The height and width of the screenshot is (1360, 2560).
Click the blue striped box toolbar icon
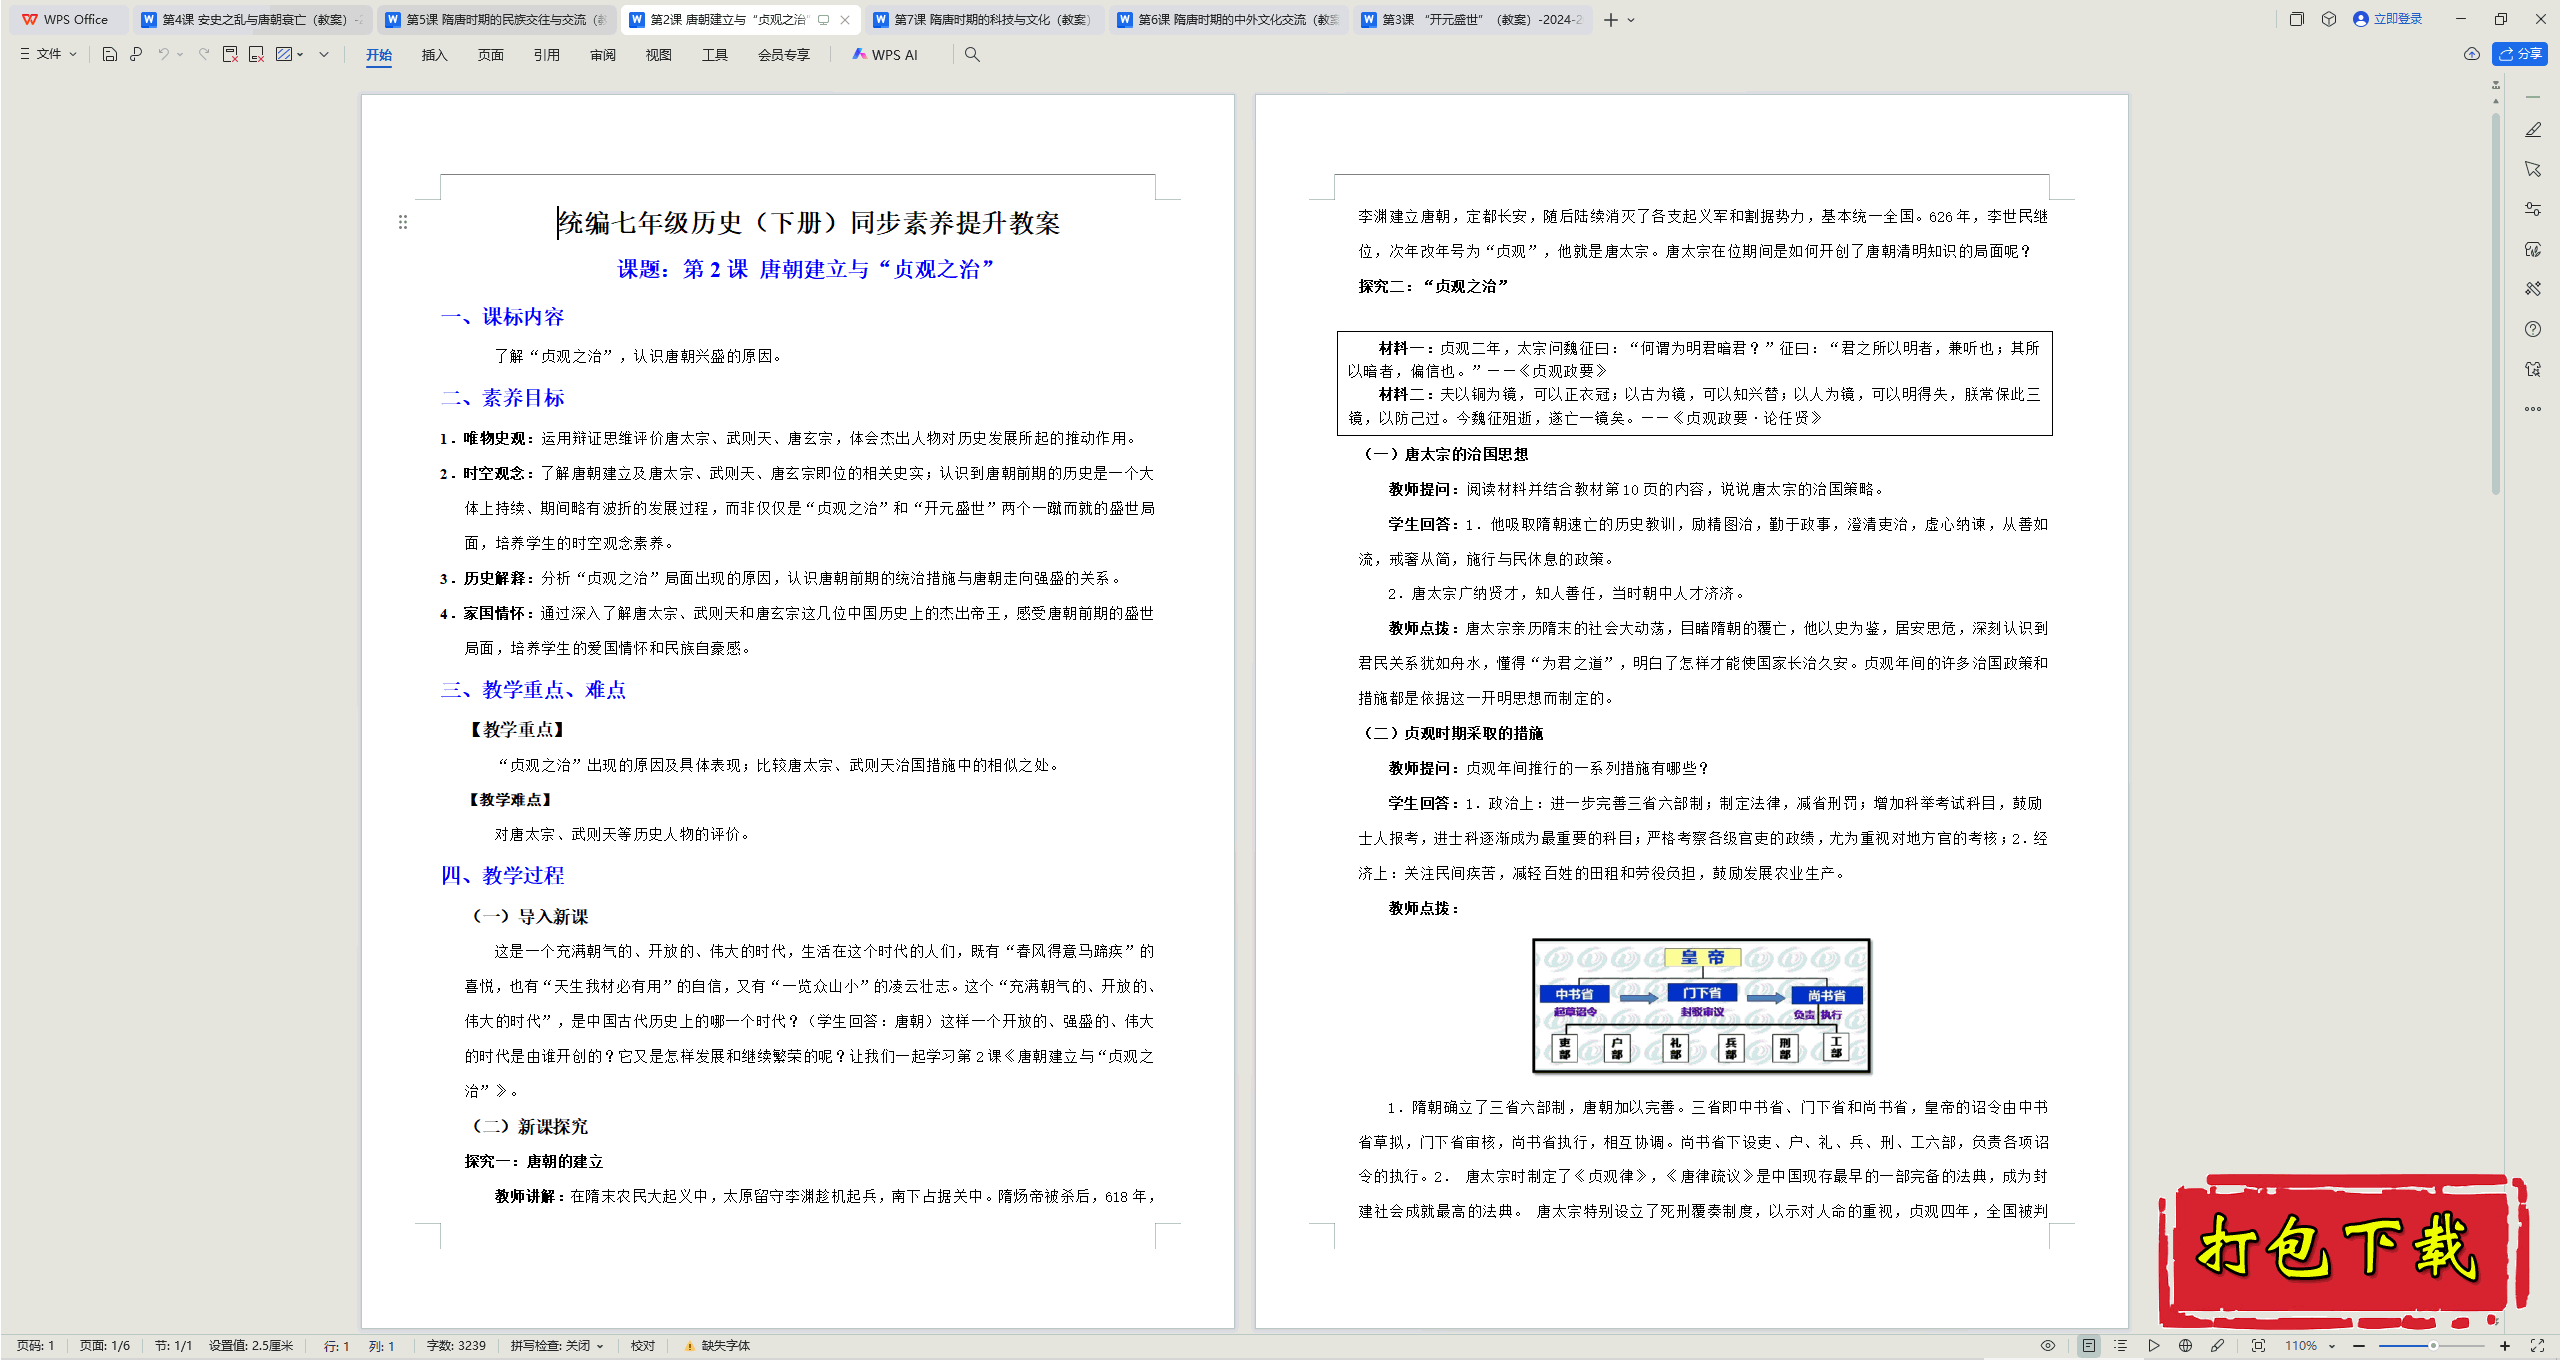click(x=284, y=54)
